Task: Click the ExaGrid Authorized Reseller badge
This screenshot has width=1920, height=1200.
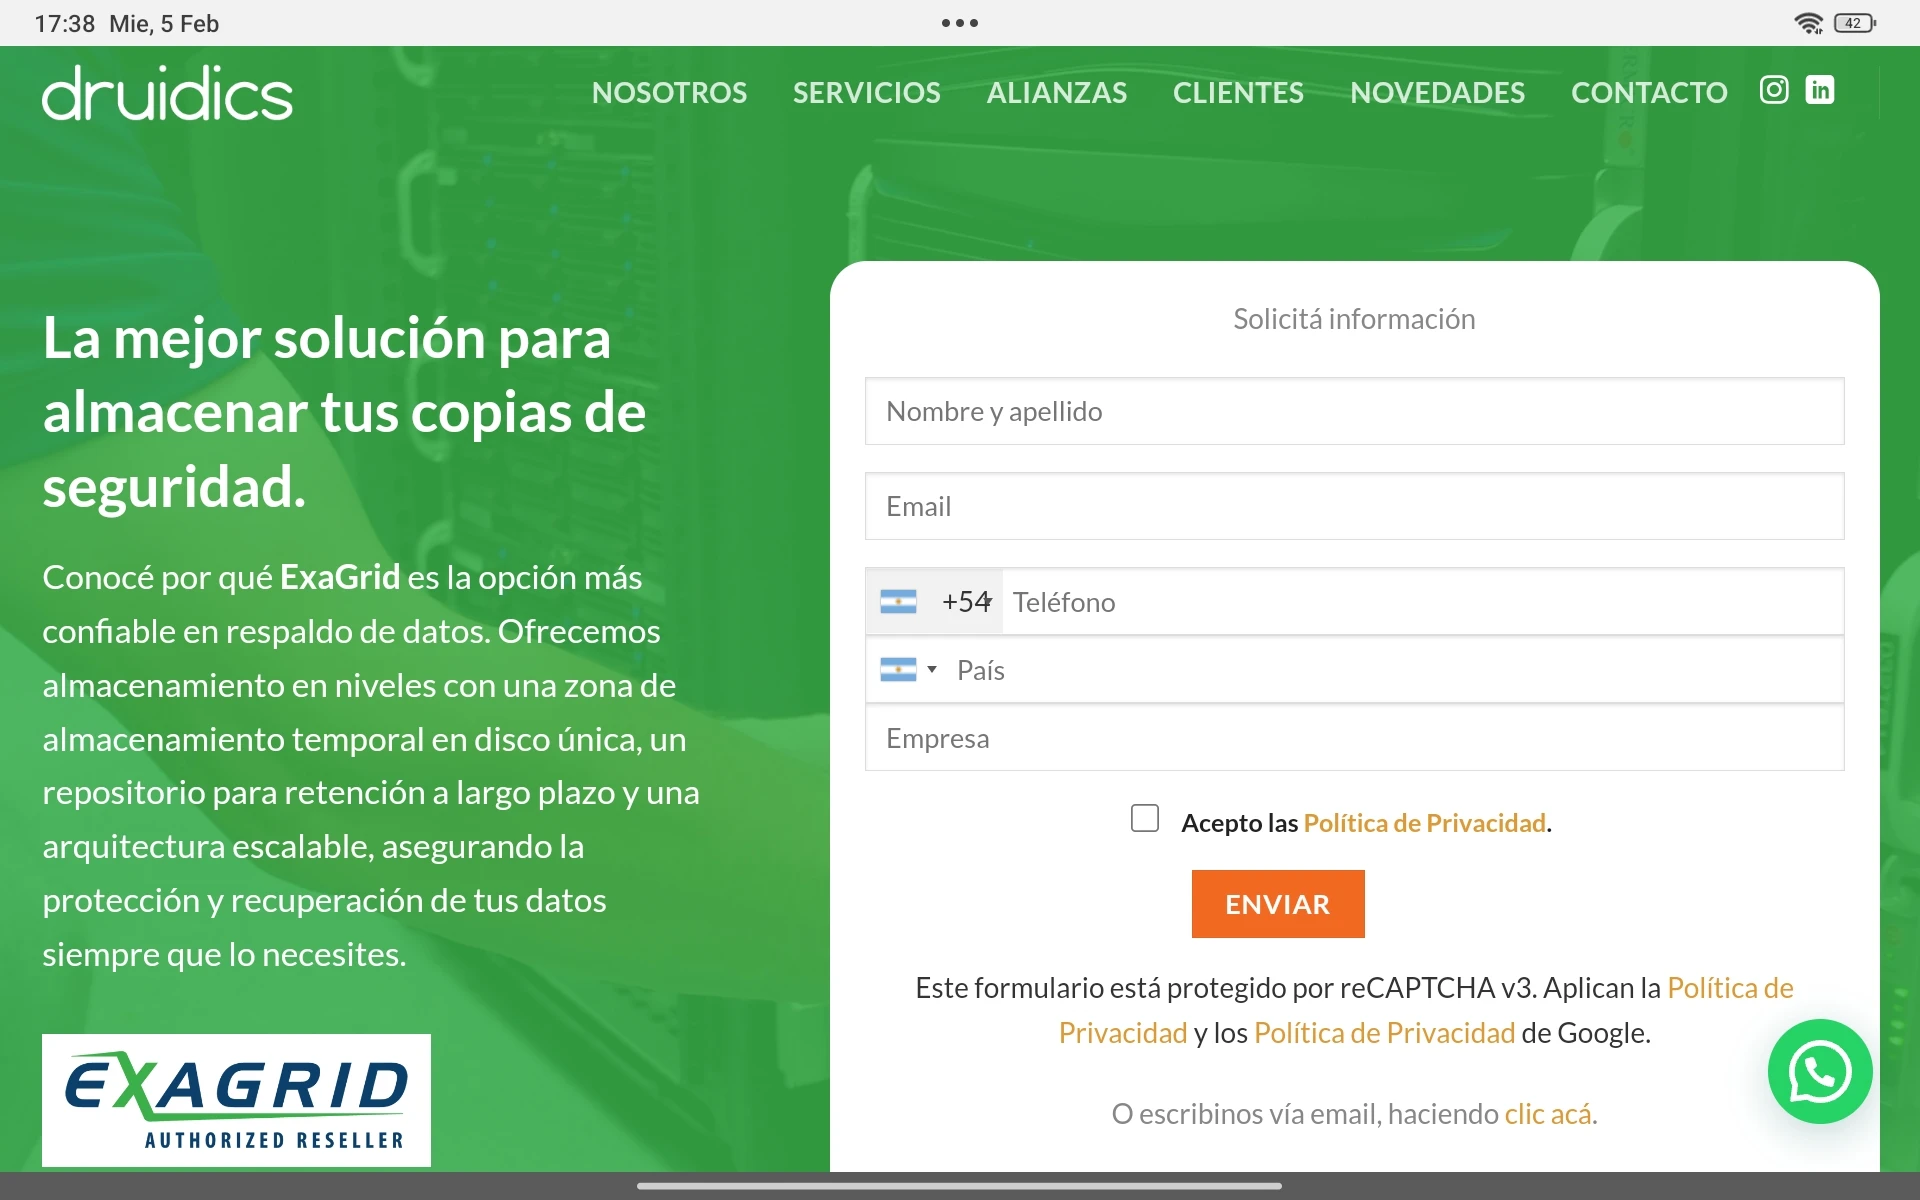Action: 236,1100
